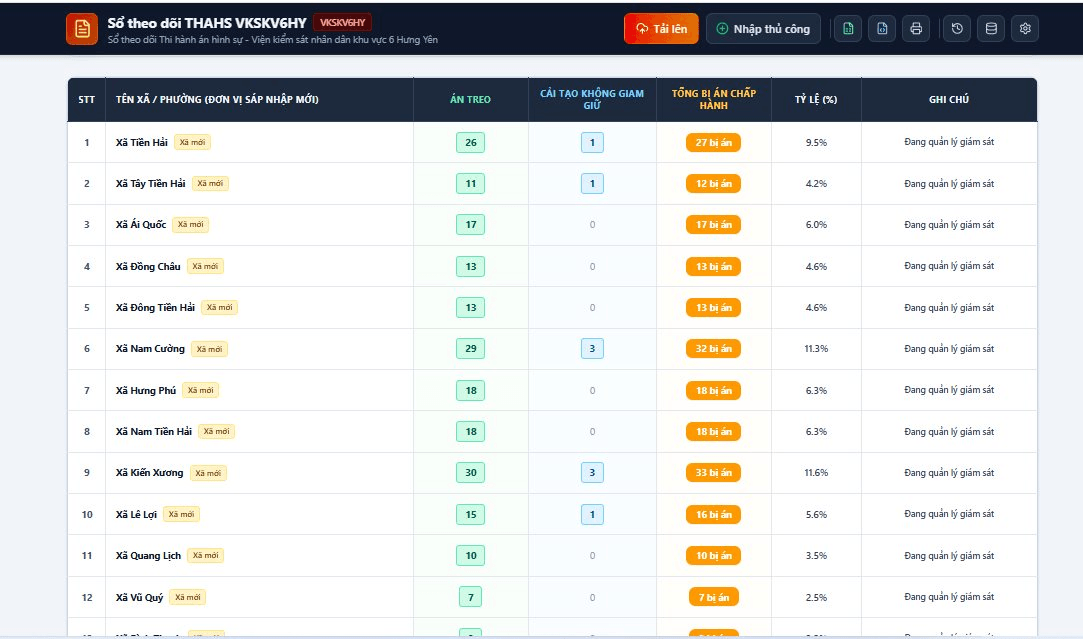Image resolution: width=1083 pixels, height=639 pixels.
Task: Print the tracking report
Action: (x=916, y=28)
